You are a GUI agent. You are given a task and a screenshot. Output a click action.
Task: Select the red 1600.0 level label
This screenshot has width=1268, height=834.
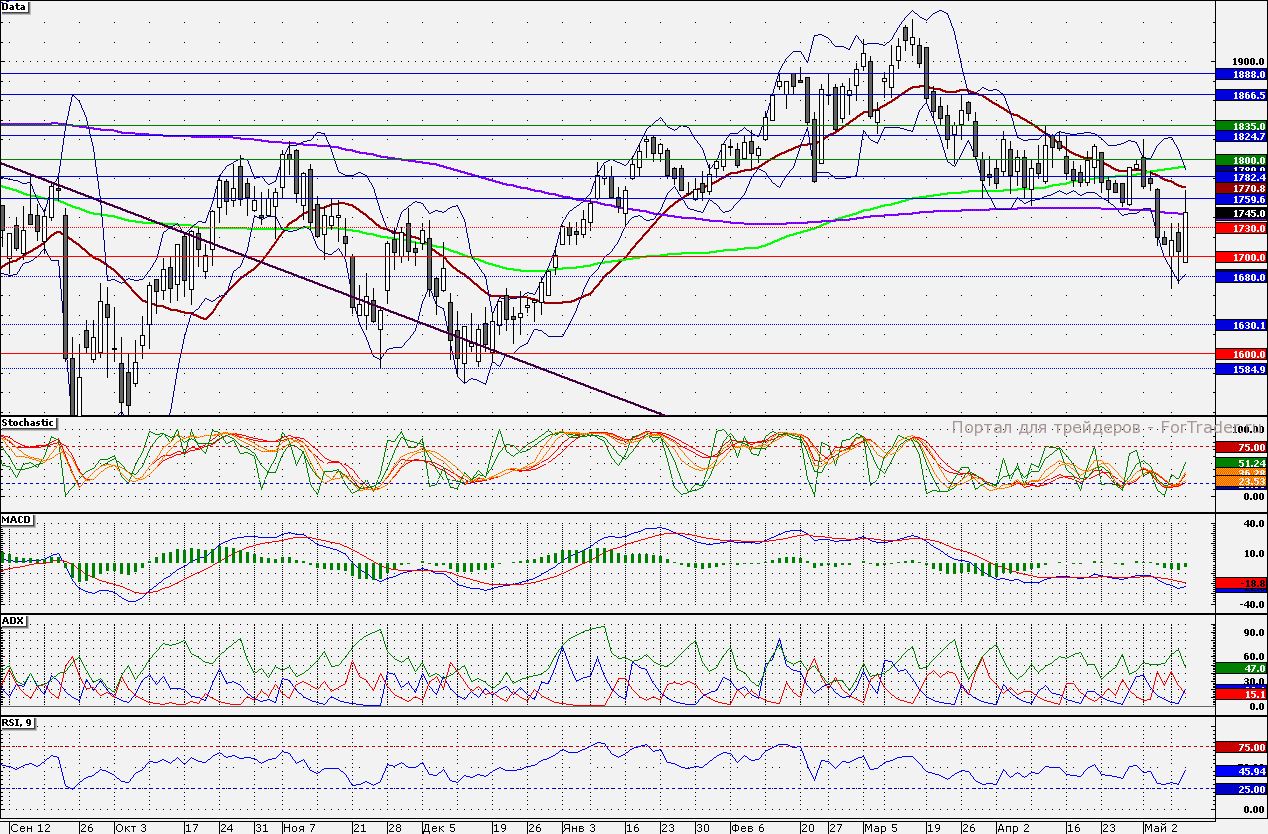tap(1241, 355)
